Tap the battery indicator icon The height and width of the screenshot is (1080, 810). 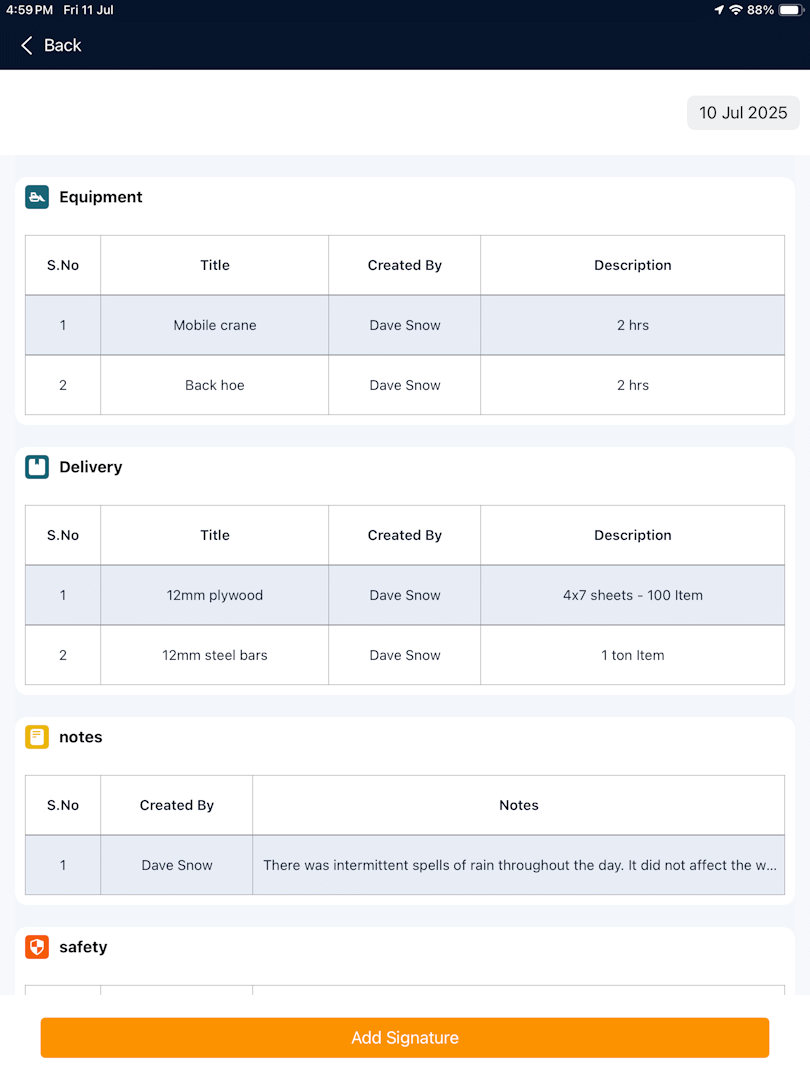790,10
